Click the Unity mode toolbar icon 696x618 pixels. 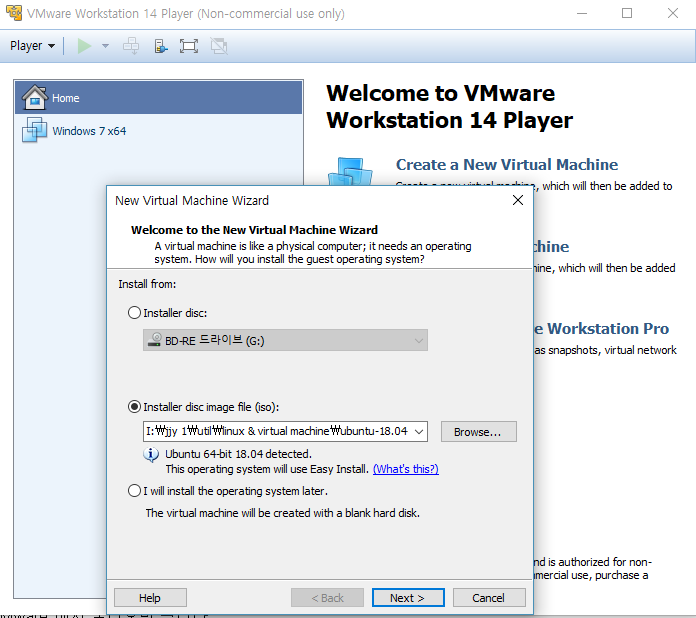coord(219,46)
